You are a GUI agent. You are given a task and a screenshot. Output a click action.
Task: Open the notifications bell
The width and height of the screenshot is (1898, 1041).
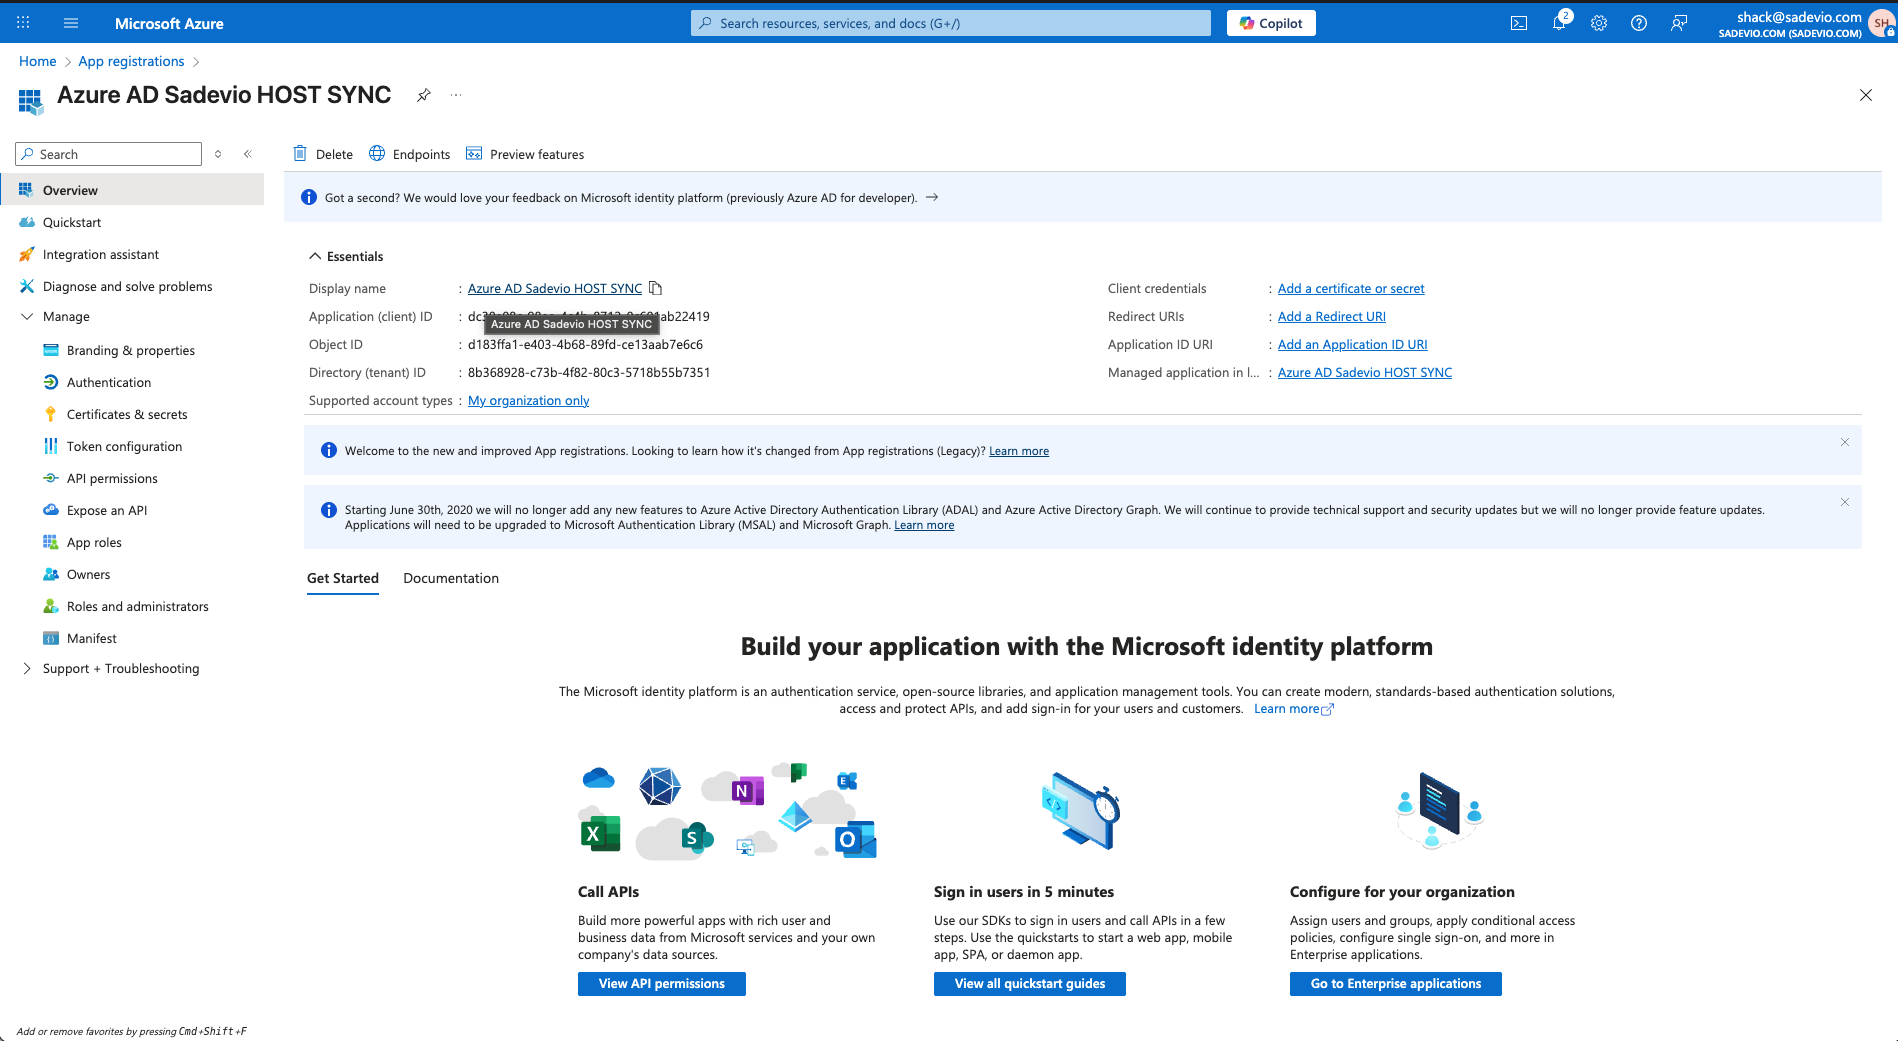coord(1558,23)
